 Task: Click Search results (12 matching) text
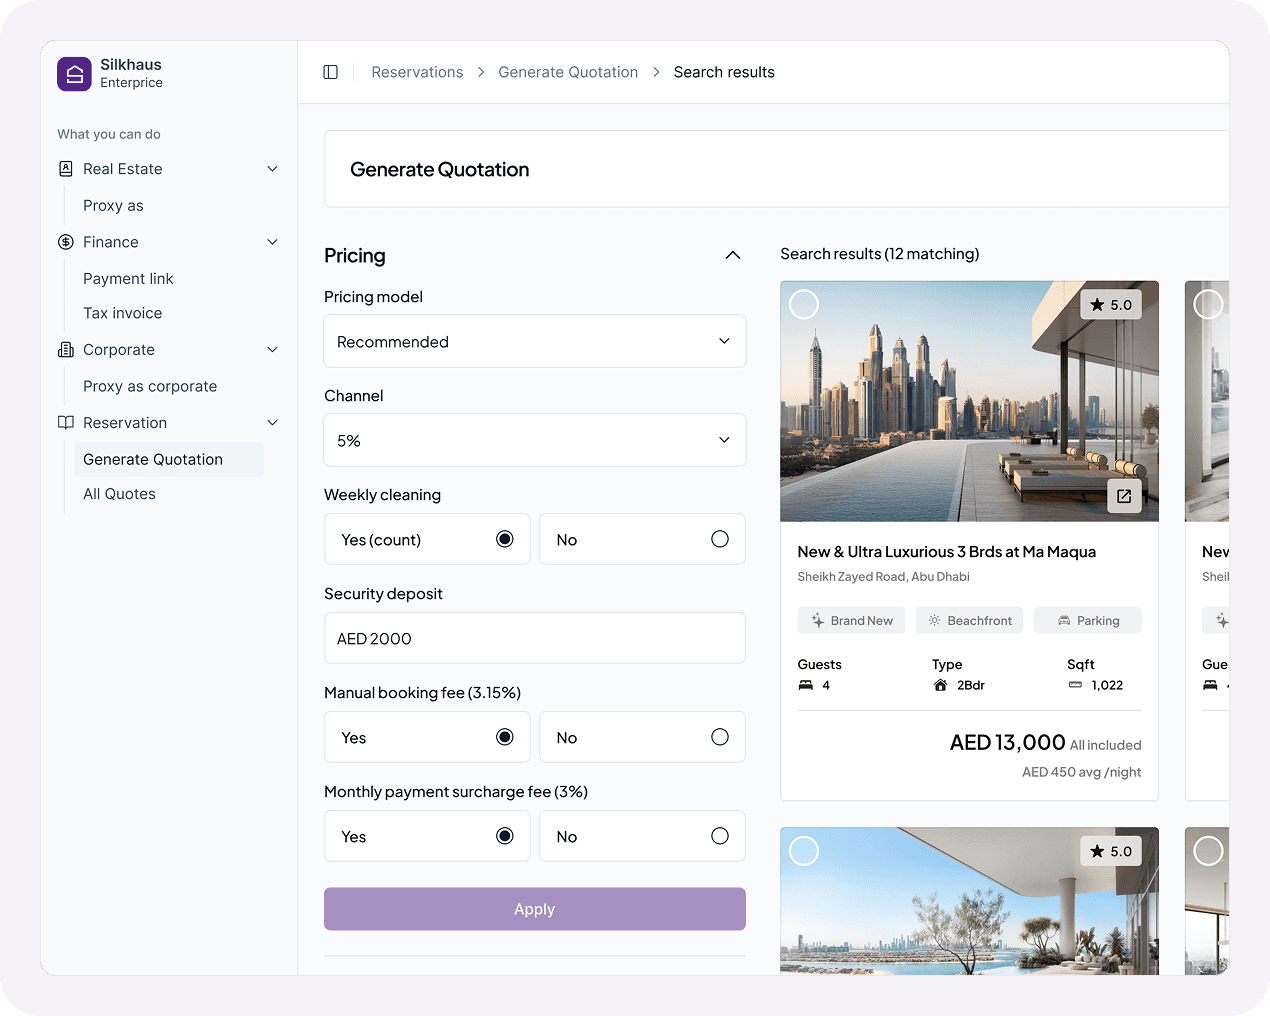(880, 254)
